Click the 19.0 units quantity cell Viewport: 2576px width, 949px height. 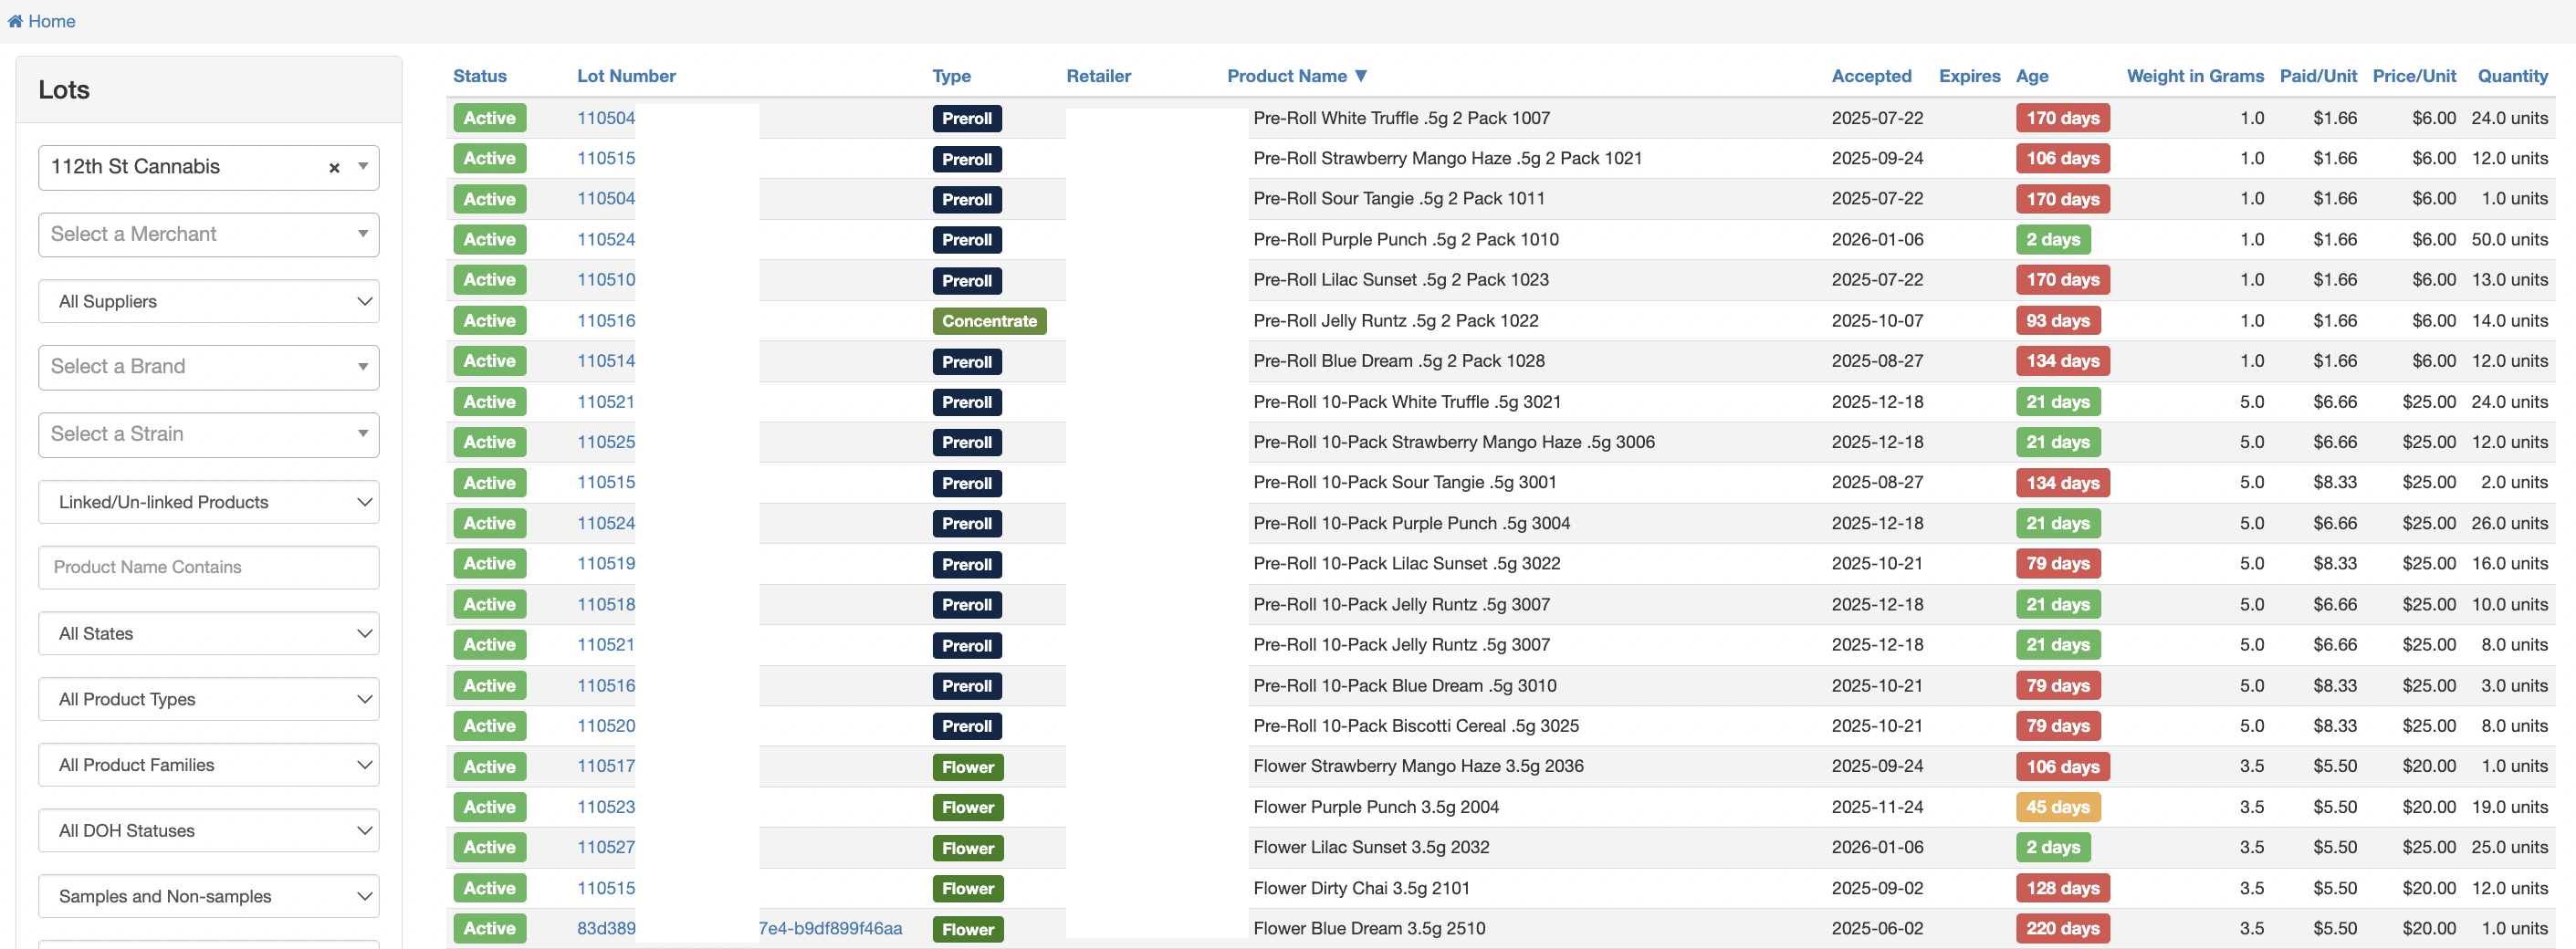coord(2509,807)
